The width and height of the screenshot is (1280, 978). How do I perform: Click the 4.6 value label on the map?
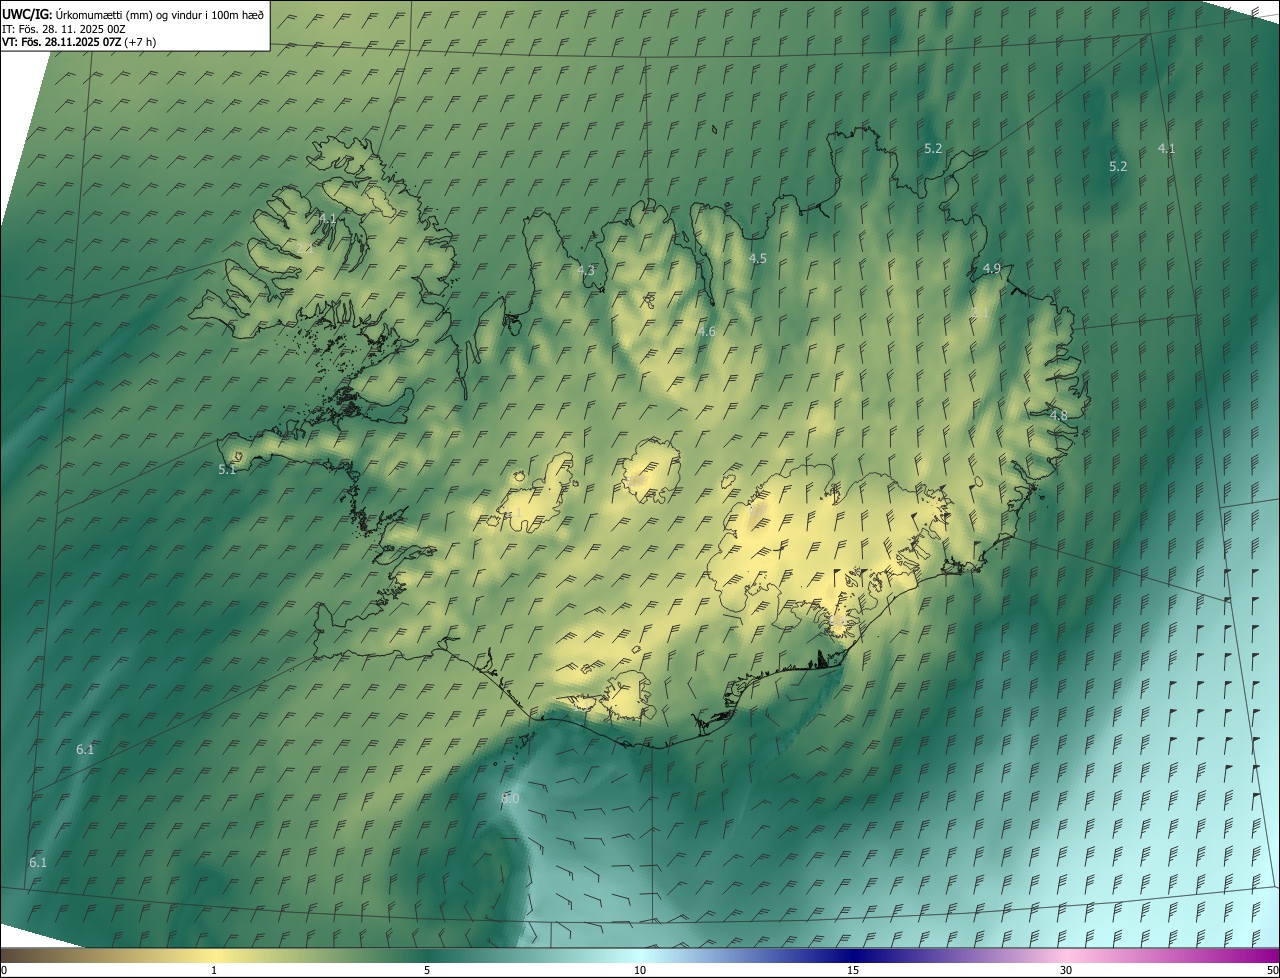[707, 331]
